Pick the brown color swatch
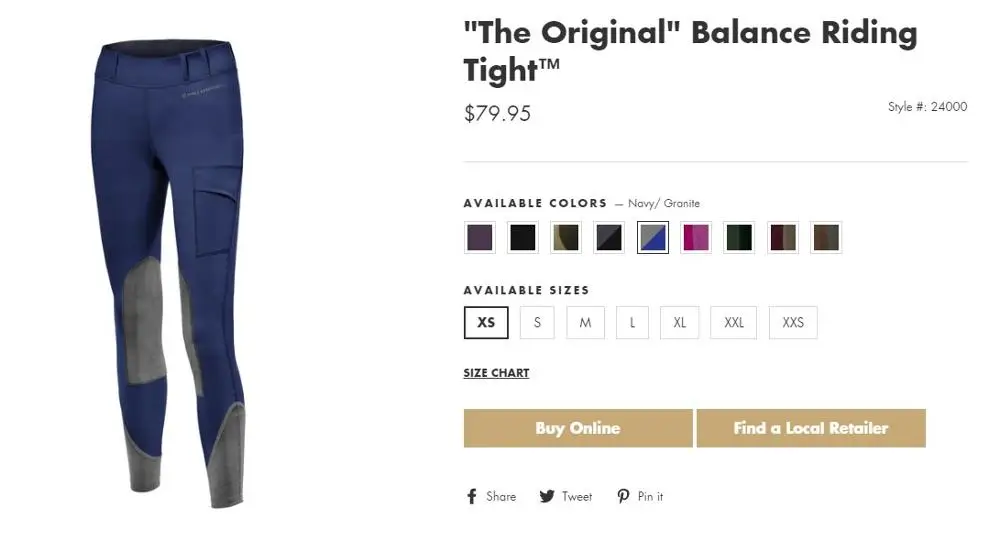The height and width of the screenshot is (541, 1000). [826, 238]
